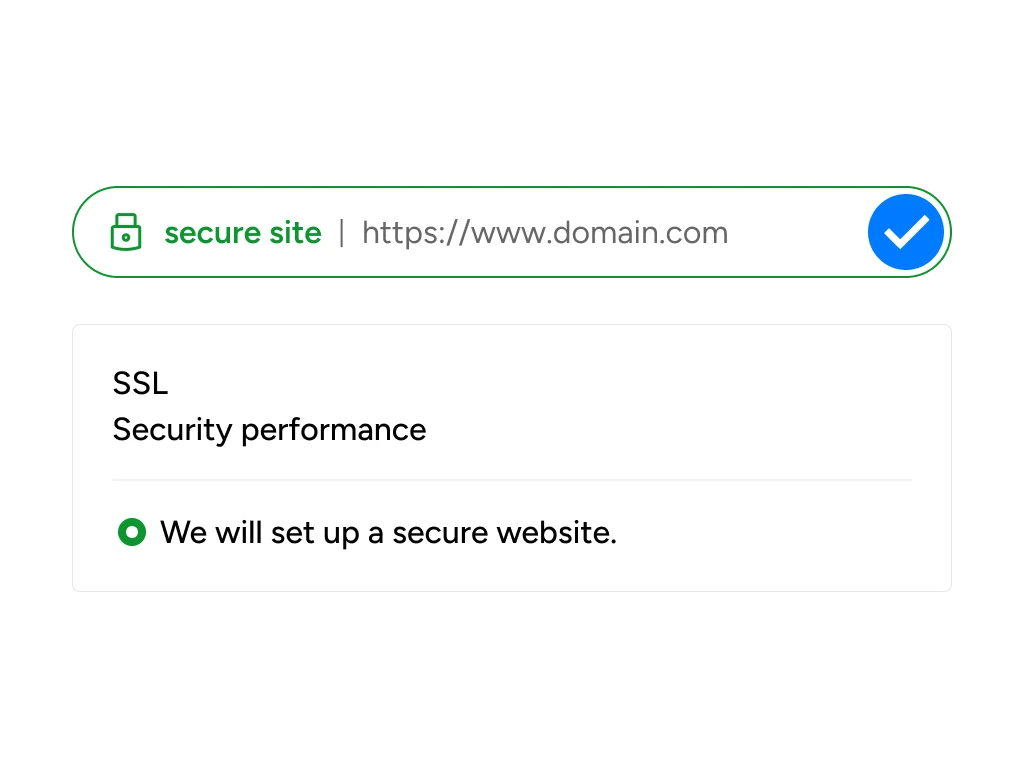Click the word 'site' in green label
This screenshot has height=760, width=1022.
point(295,233)
